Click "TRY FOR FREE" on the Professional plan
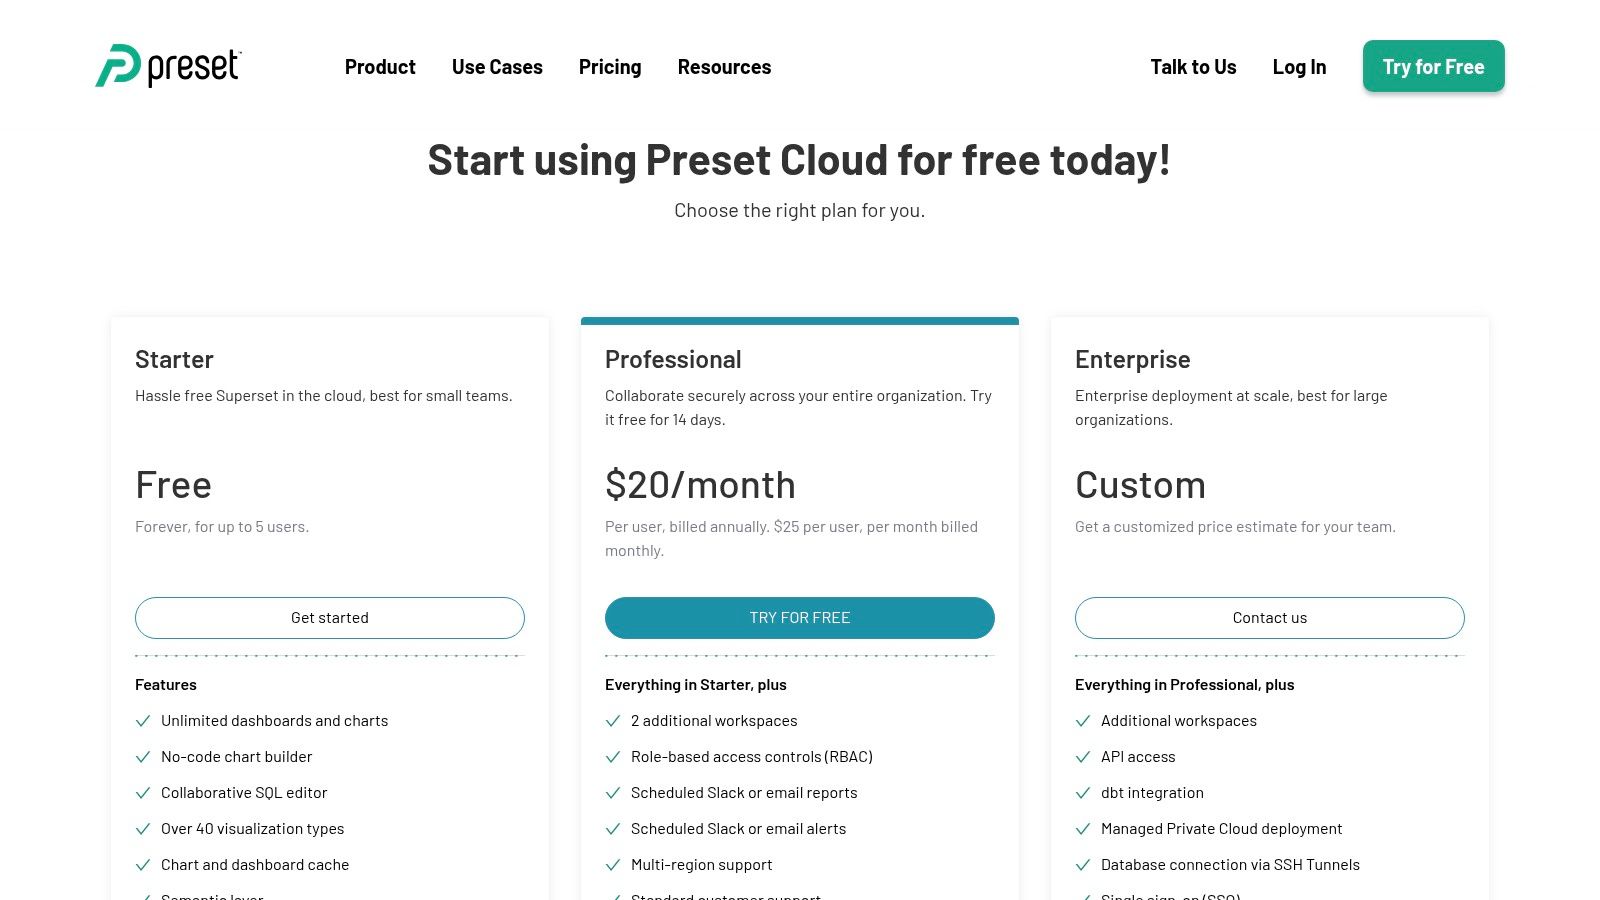 (x=799, y=617)
